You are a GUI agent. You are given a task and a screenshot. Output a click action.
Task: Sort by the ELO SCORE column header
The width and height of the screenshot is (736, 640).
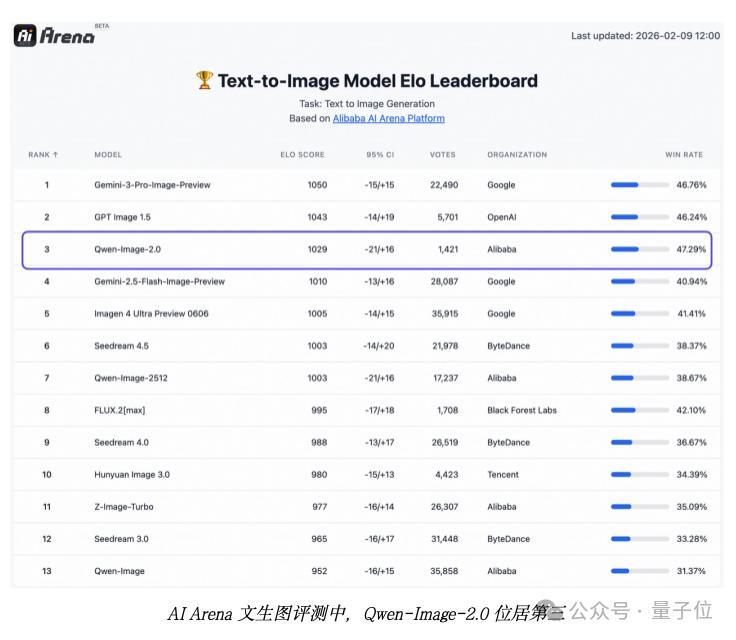302,155
